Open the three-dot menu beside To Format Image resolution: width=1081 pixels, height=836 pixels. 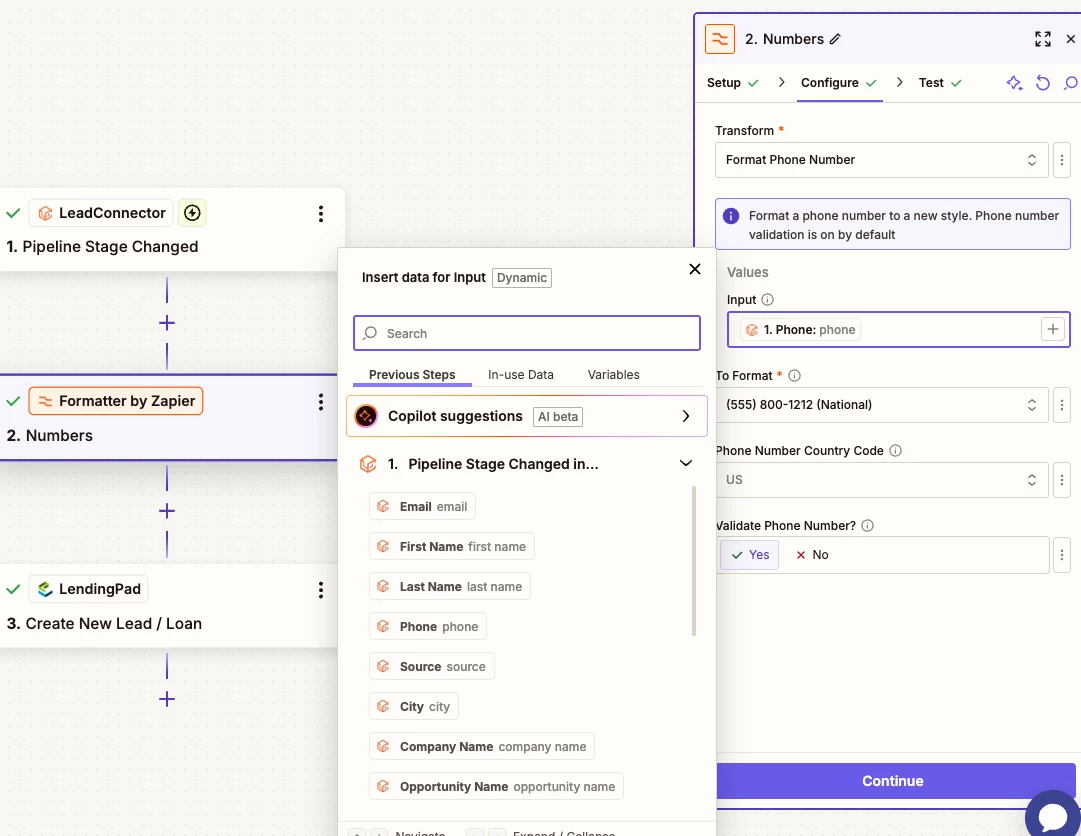1062,405
